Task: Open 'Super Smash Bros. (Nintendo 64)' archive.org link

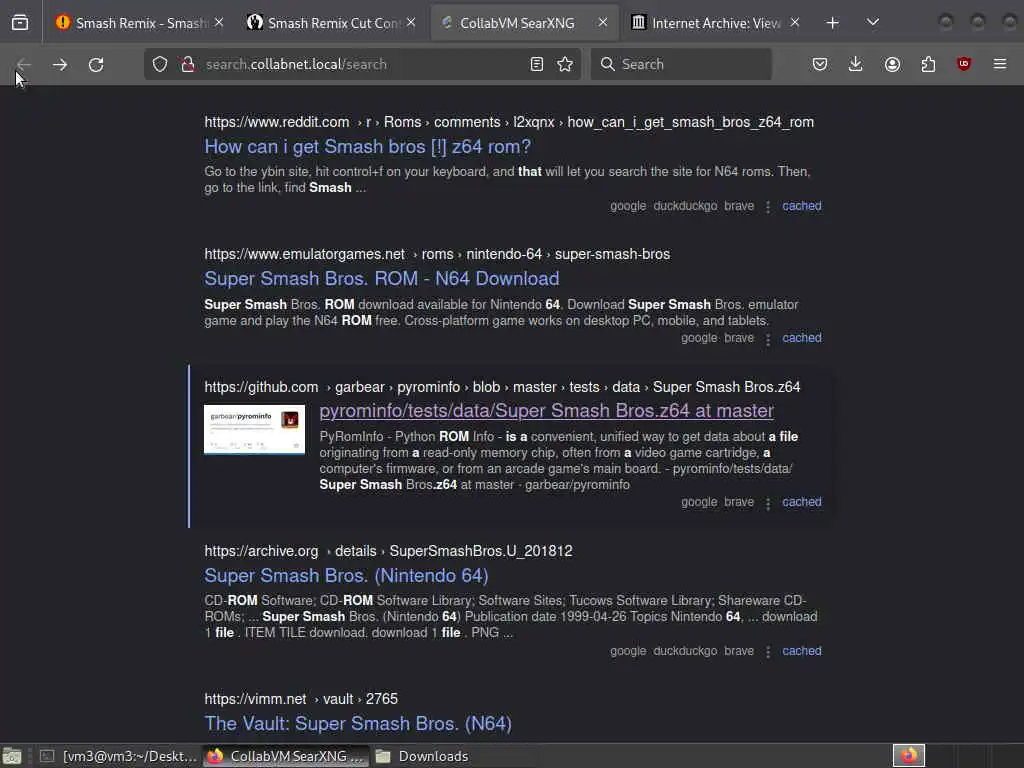Action: pyautogui.click(x=346, y=575)
